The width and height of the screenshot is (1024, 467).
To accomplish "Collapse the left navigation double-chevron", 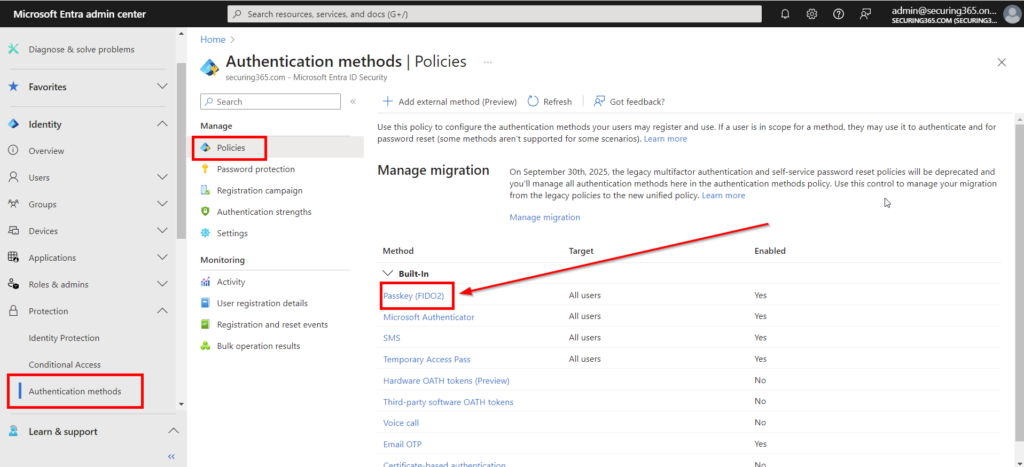I will (171, 457).
